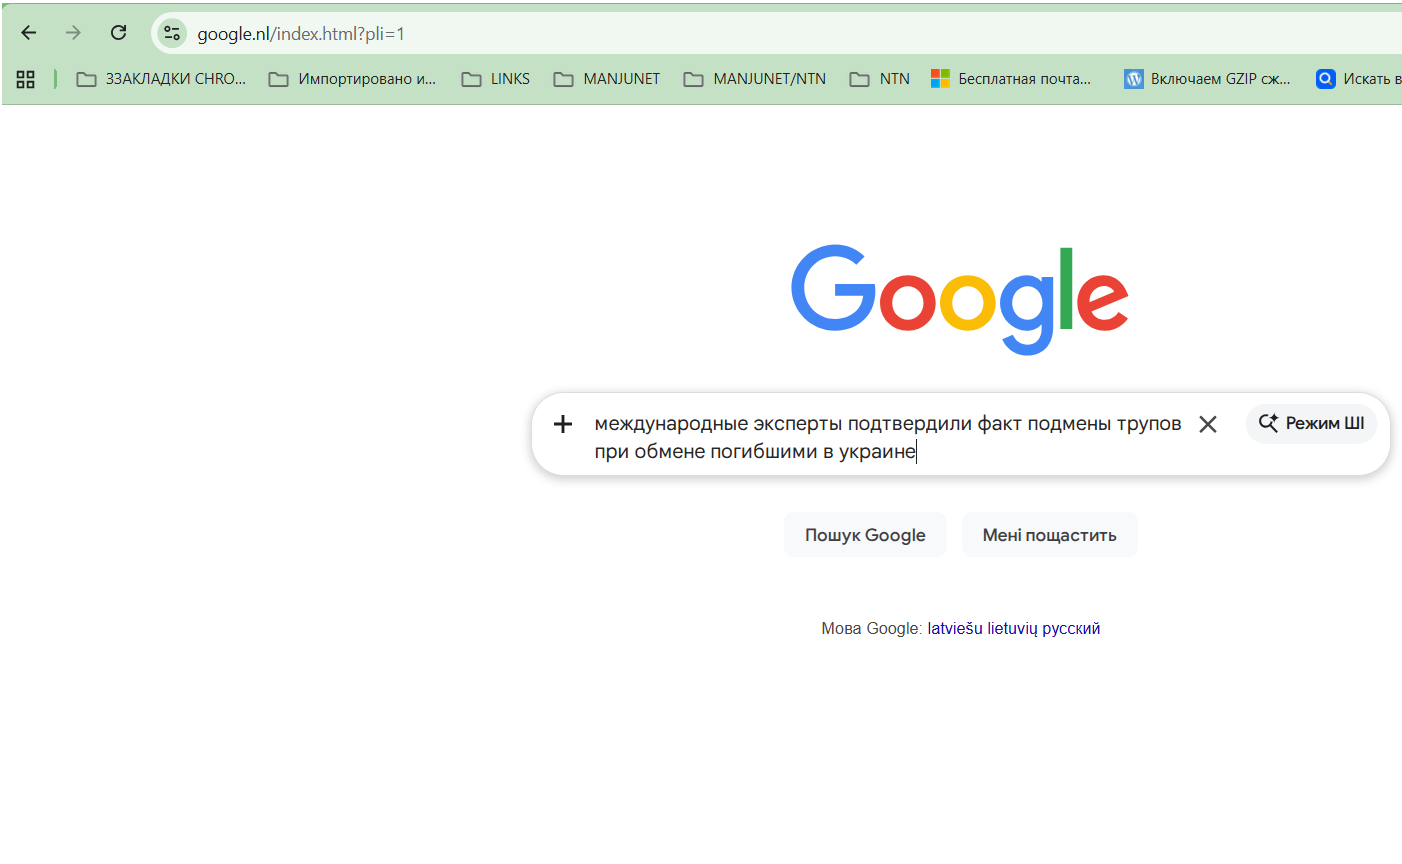
Task: Expand the ЗАКЛАДКИ CHRO... bookmark folder
Action: [x=161, y=79]
